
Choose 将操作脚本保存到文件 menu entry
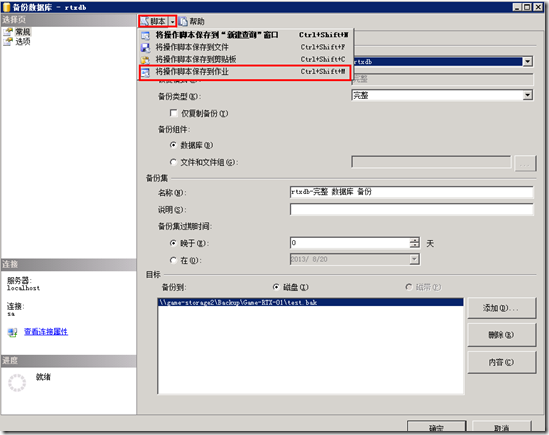(245, 47)
